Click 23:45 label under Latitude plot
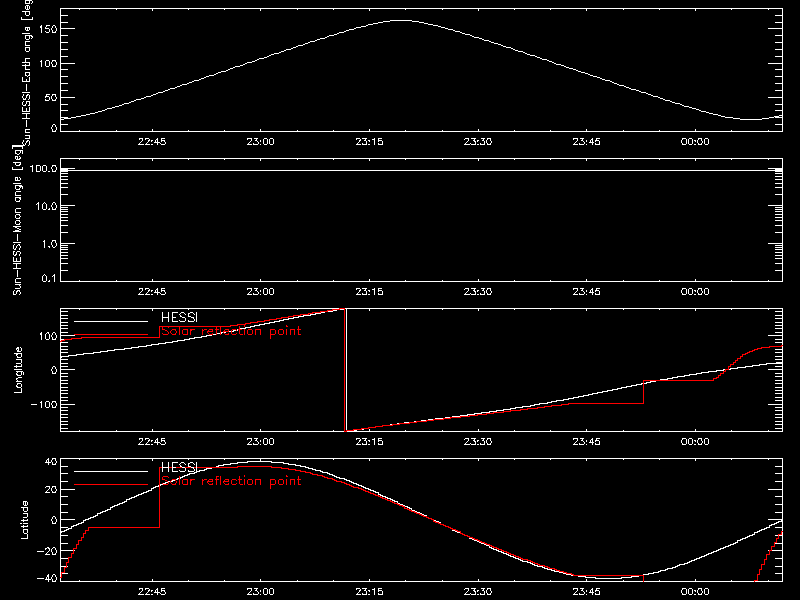 [x=587, y=592]
